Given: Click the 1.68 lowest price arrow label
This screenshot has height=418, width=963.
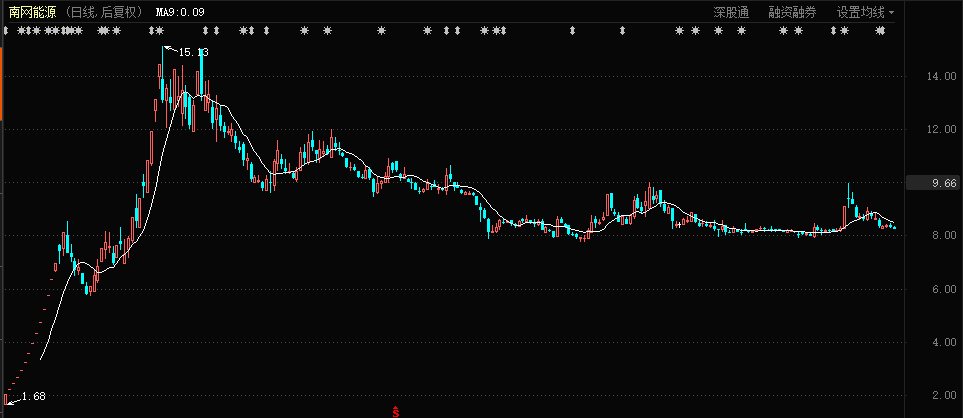Looking at the screenshot, I should click(x=32, y=397).
